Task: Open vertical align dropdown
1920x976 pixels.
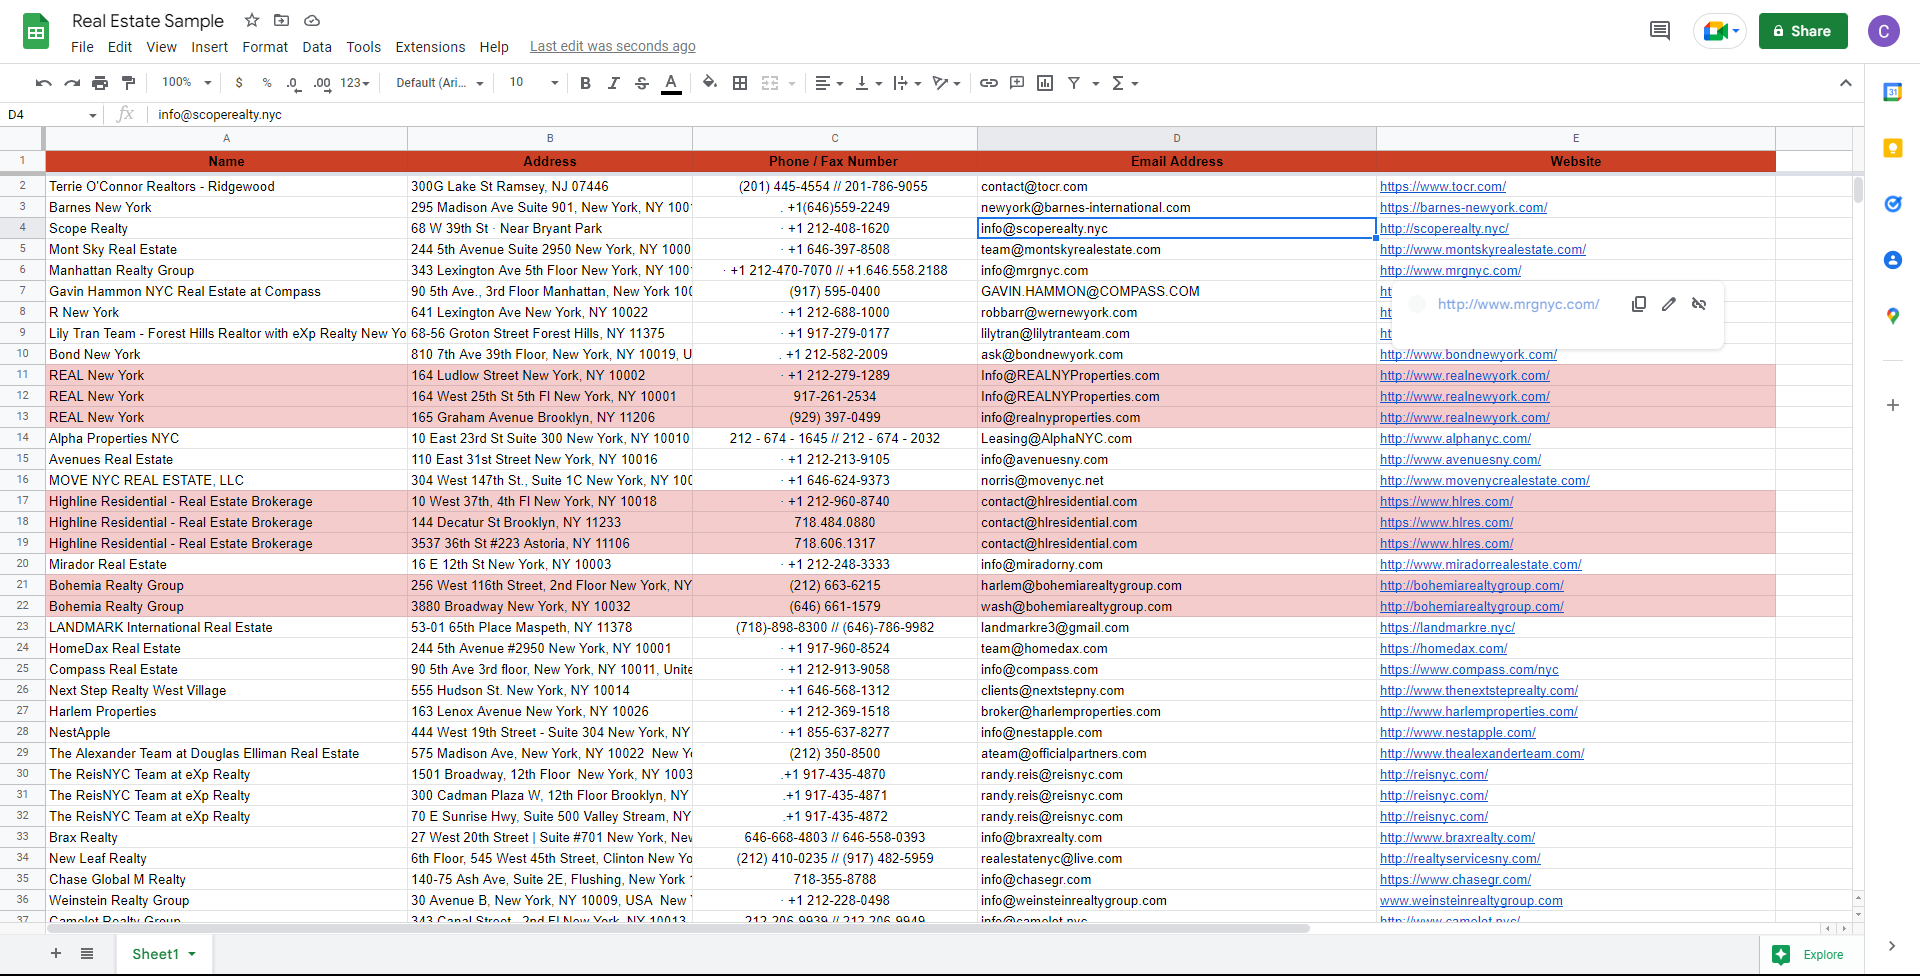Action: [868, 83]
